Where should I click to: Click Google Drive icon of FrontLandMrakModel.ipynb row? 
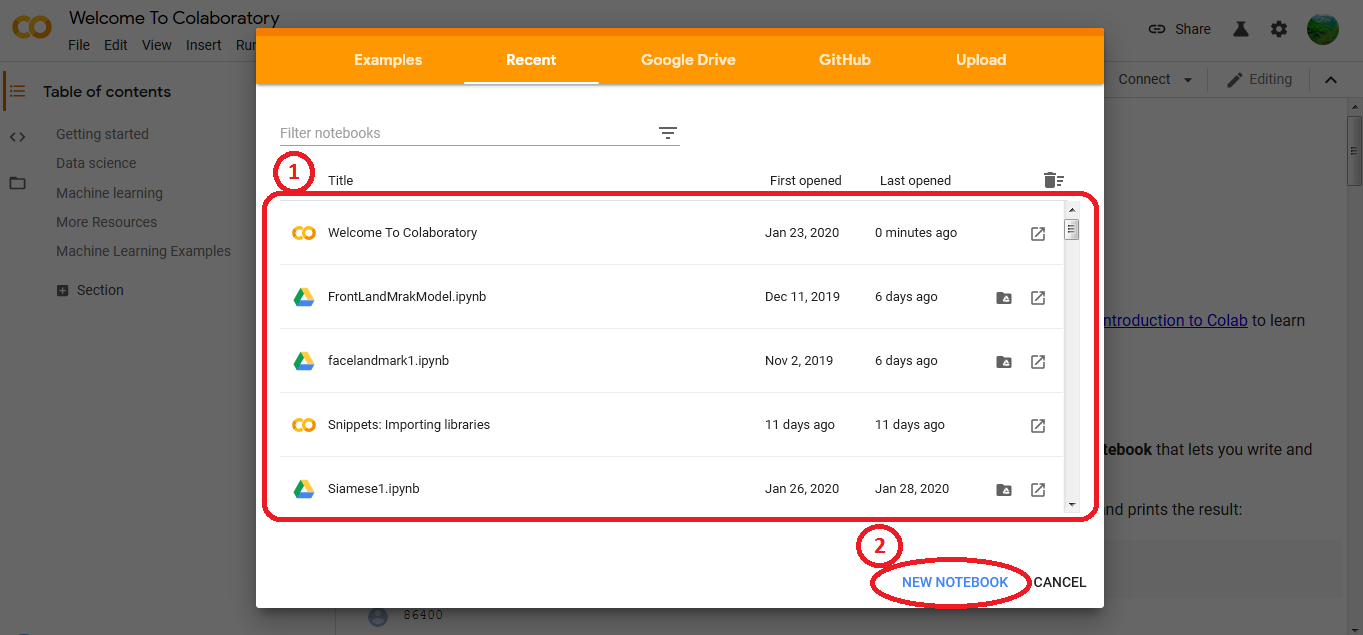[304, 297]
